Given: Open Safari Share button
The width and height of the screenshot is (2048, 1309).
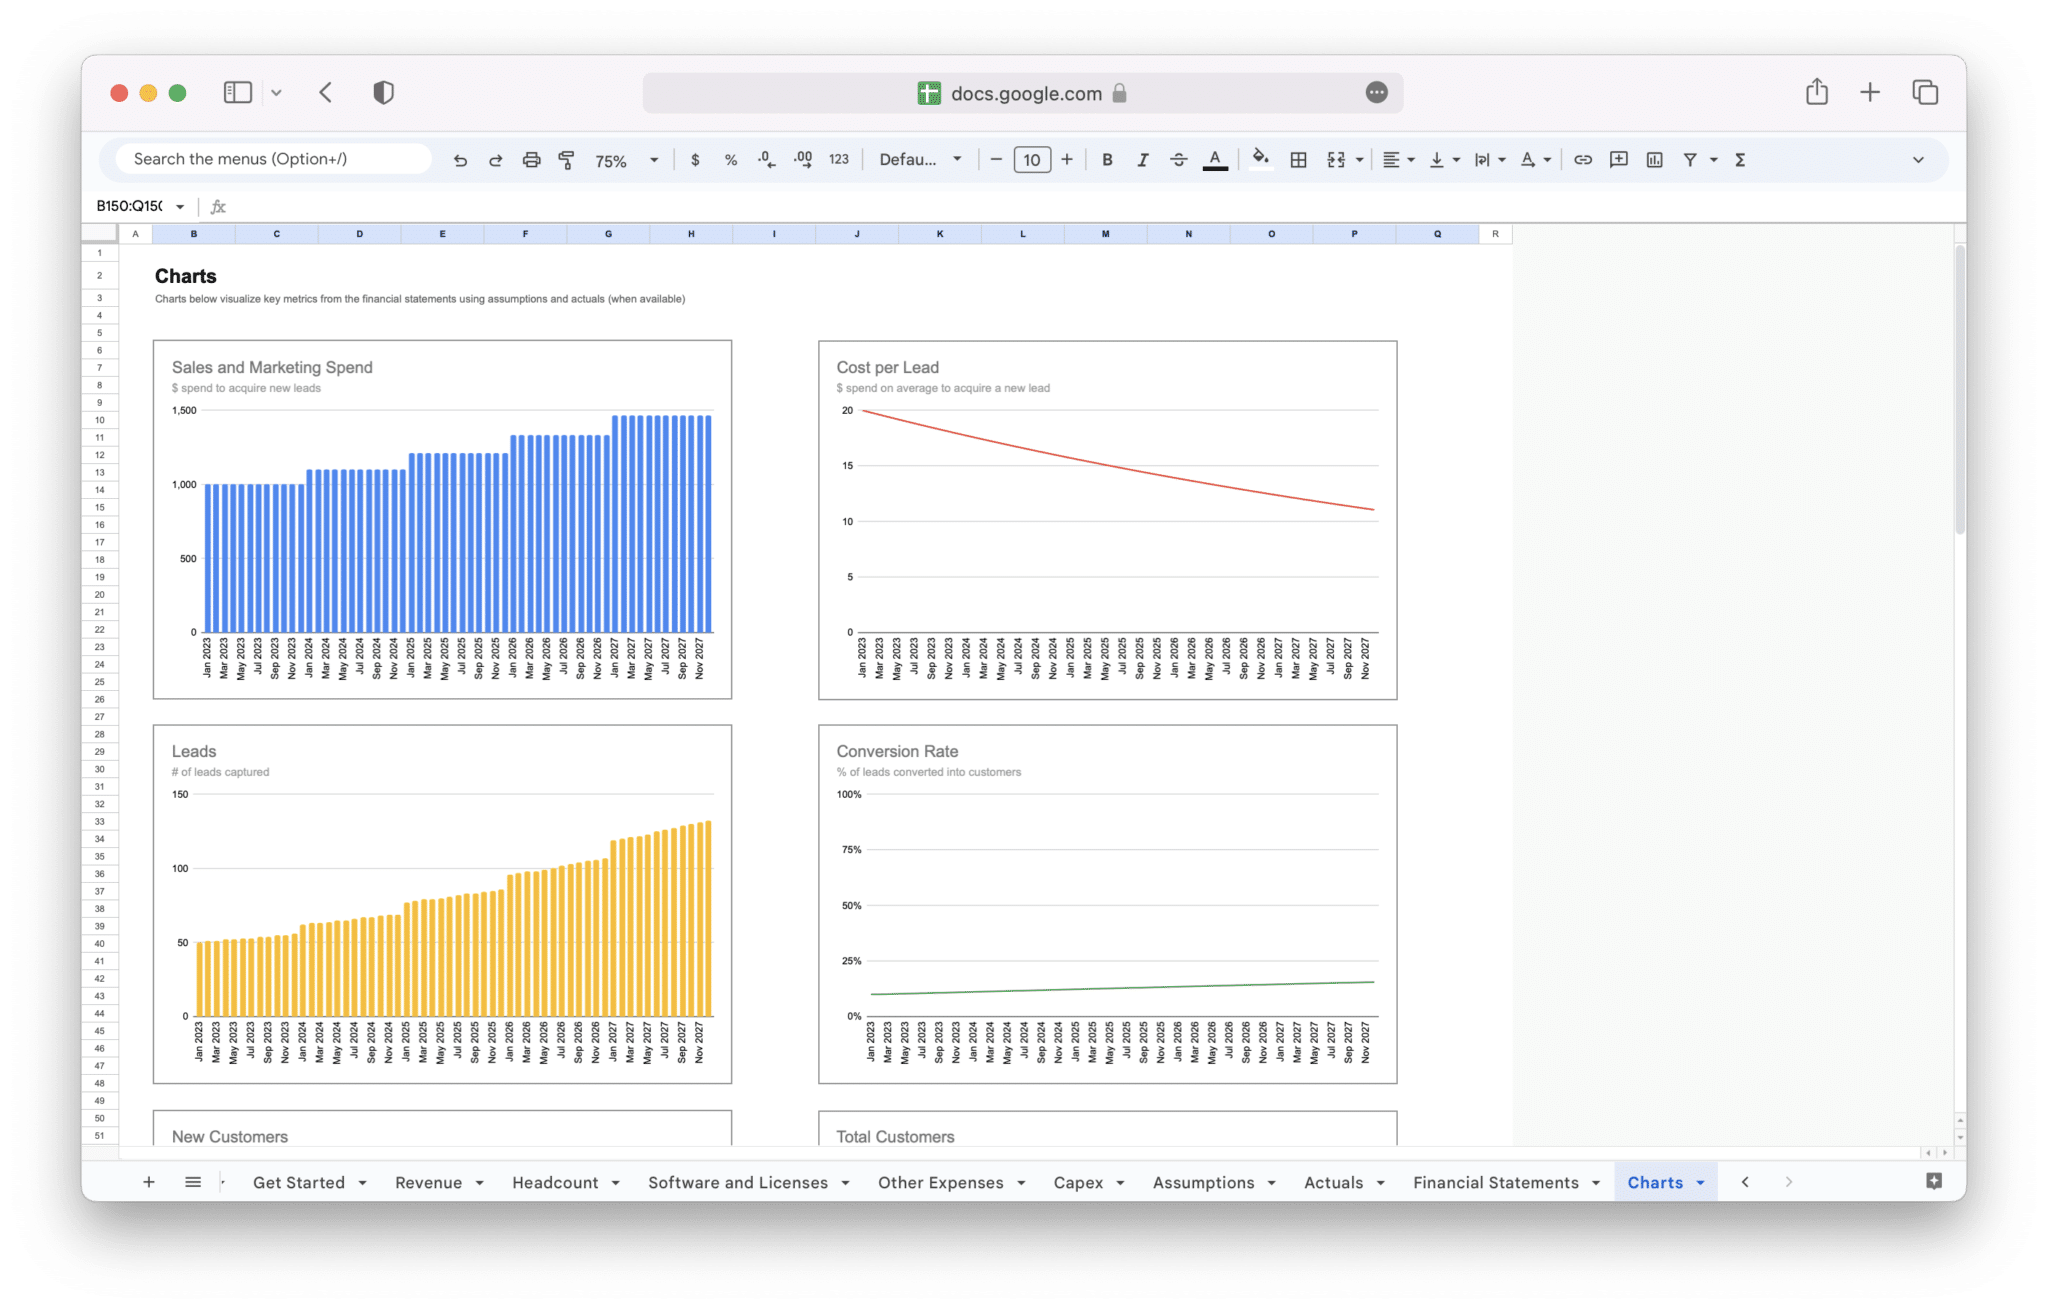Looking at the screenshot, I should pos(1817,92).
